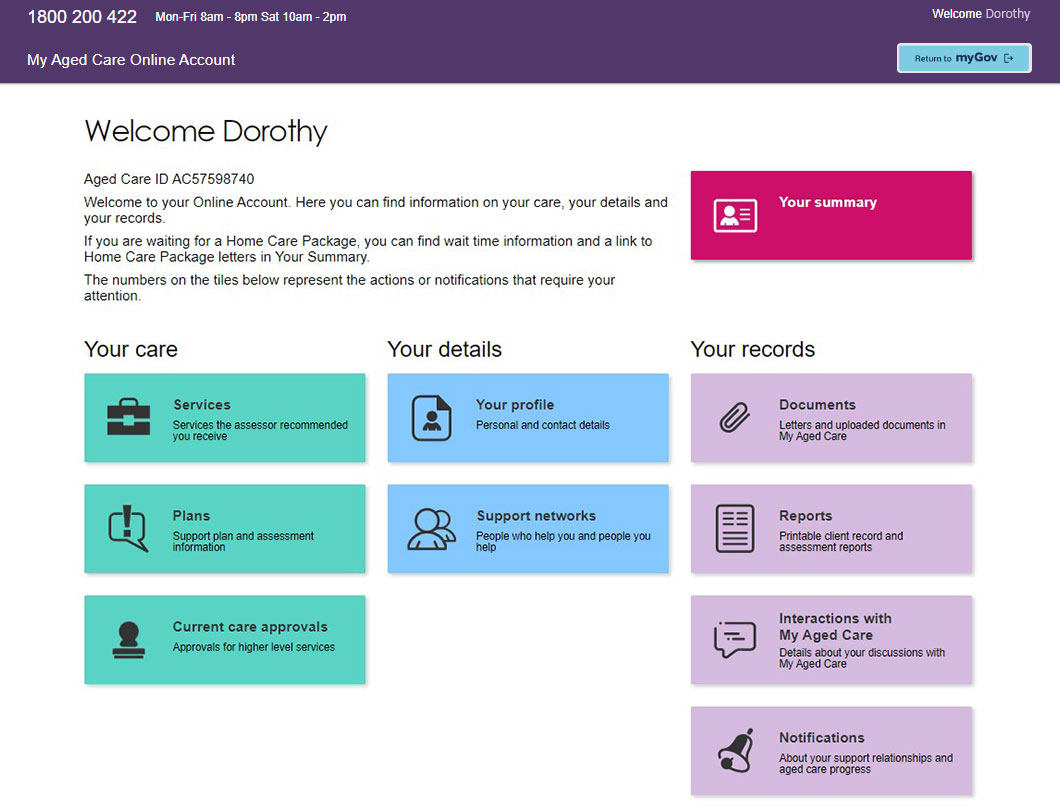The image size is (1060, 810).
Task: Click Welcome Dorothy text in top bar
Action: point(981,14)
